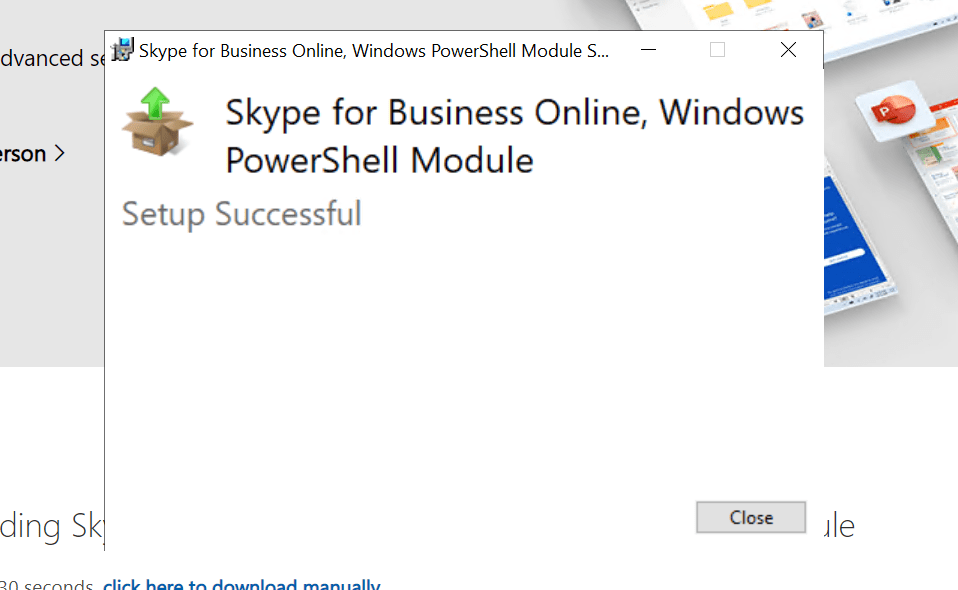The width and height of the screenshot is (958, 590).
Task: Click the partially hidden 'ding Sk' page heading
Action: pos(50,526)
